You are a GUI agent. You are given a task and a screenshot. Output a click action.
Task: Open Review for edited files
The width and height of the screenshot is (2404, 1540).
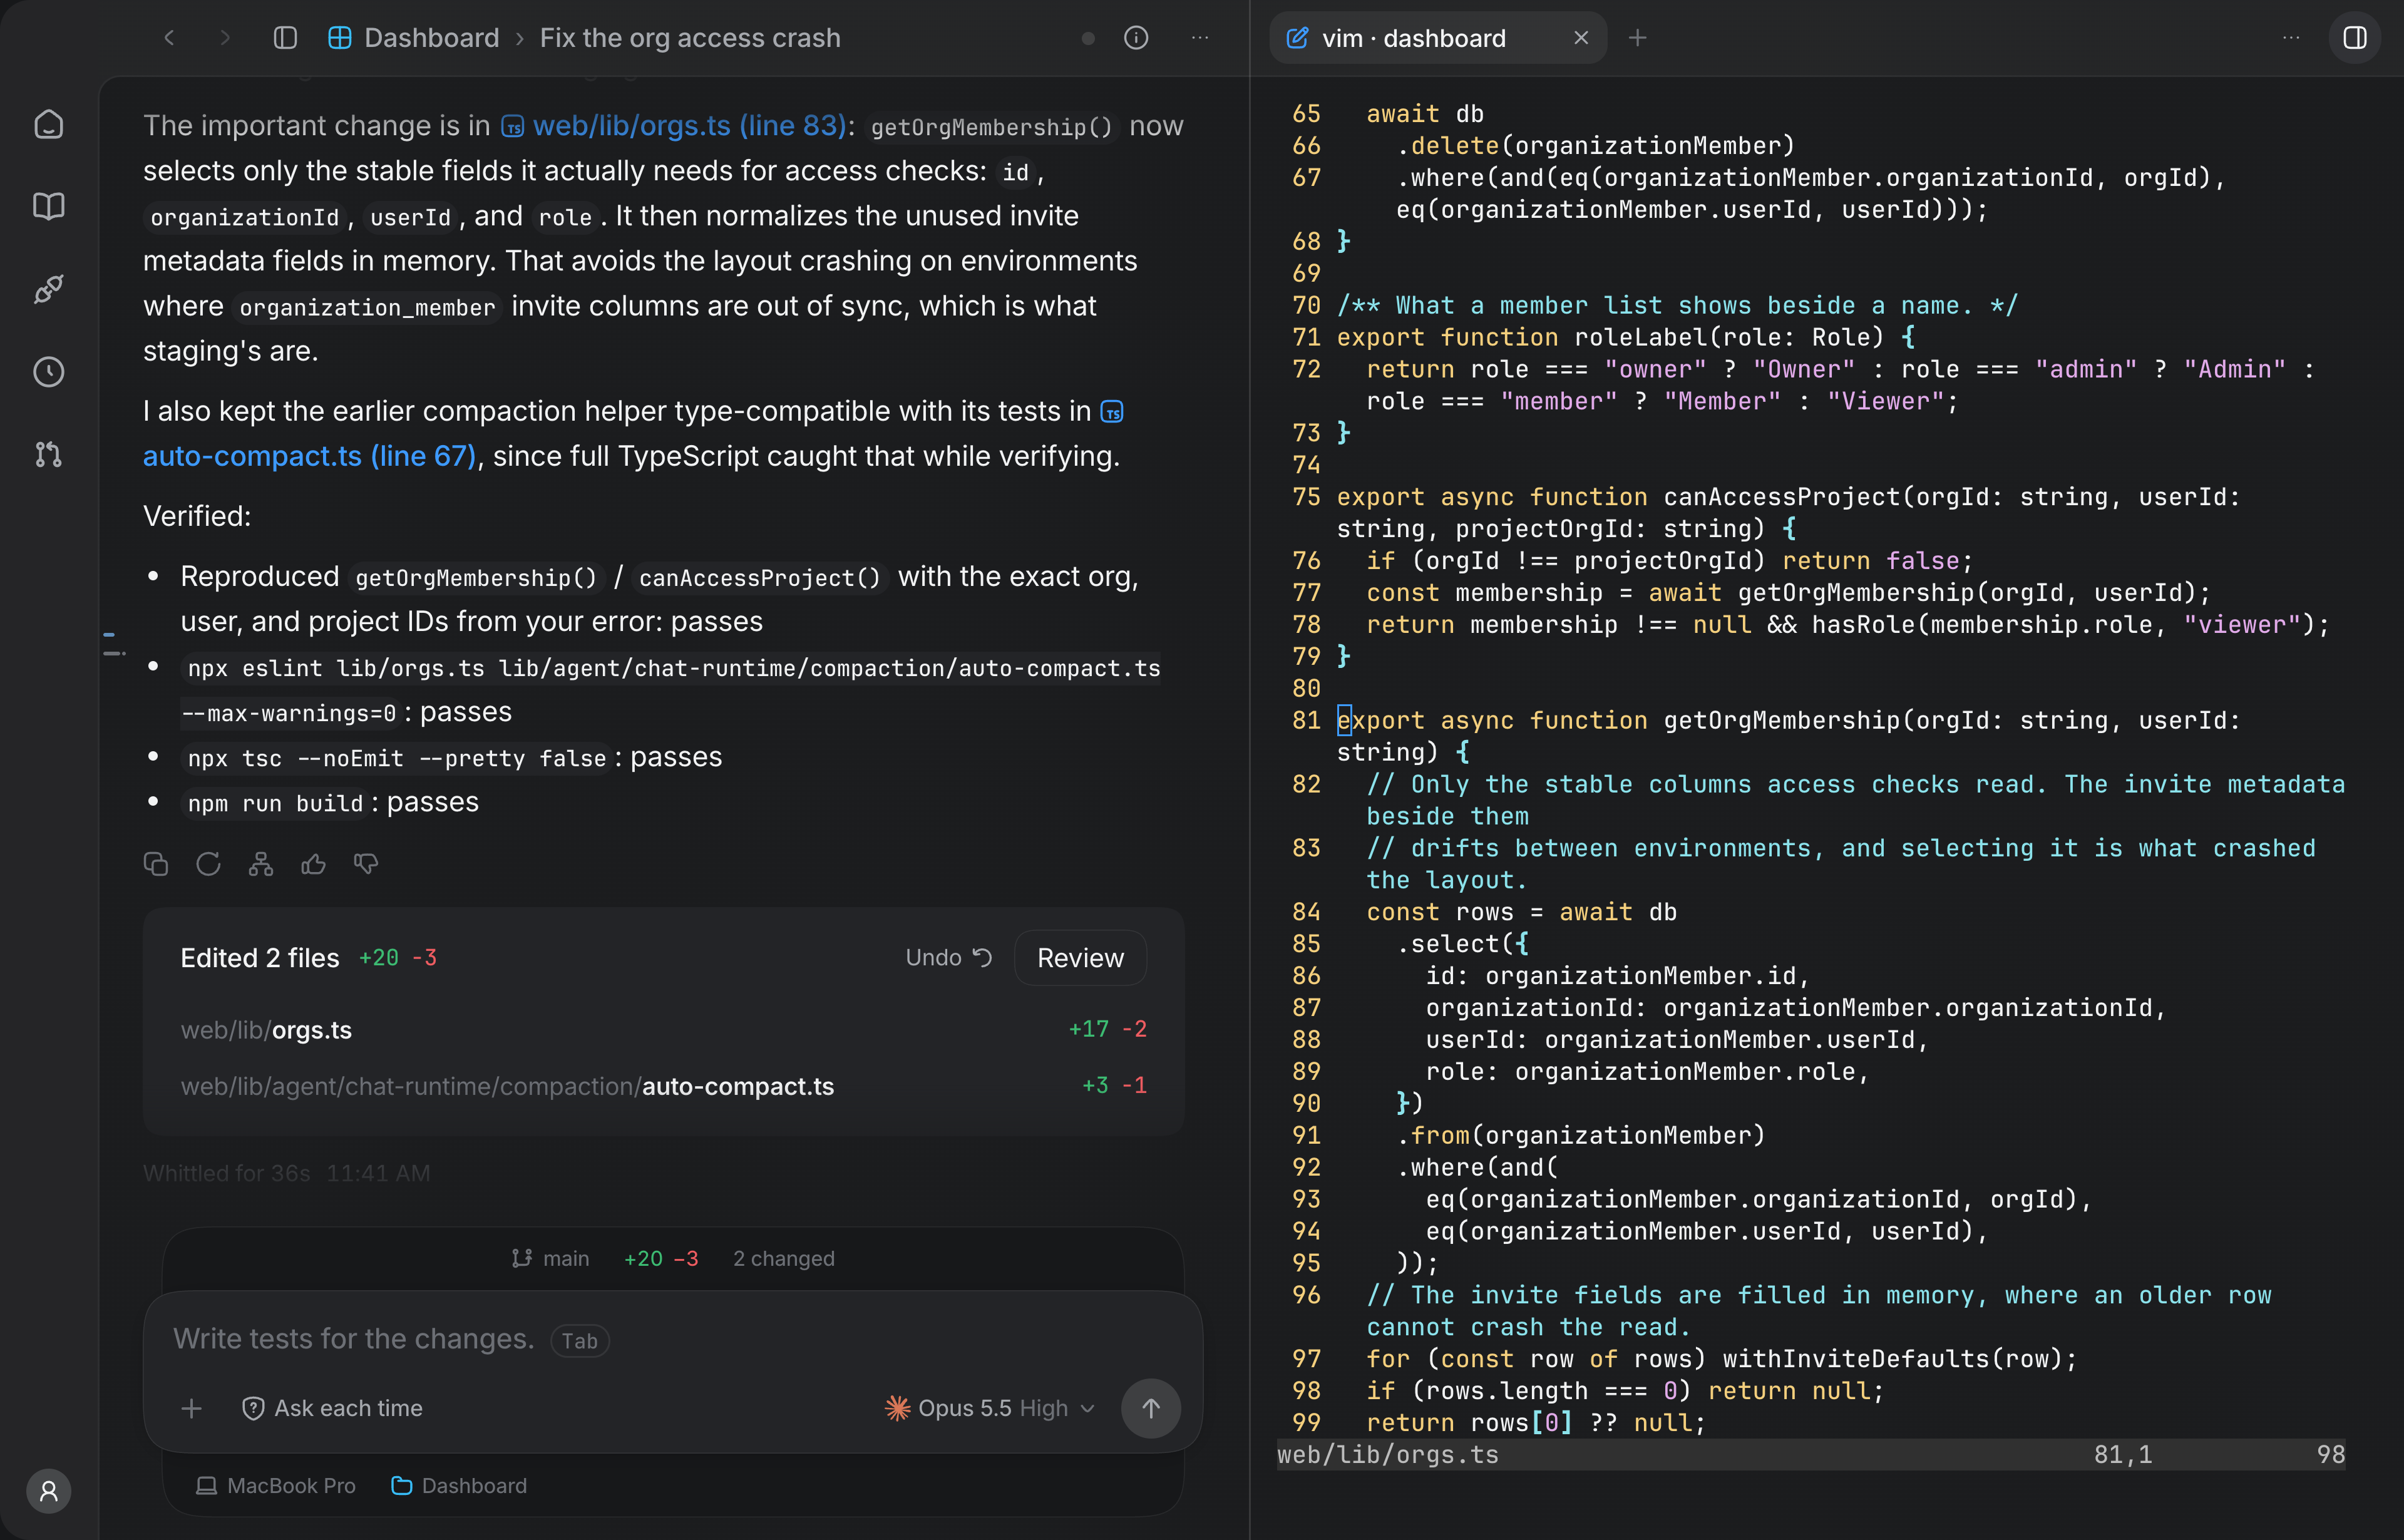[1080, 958]
